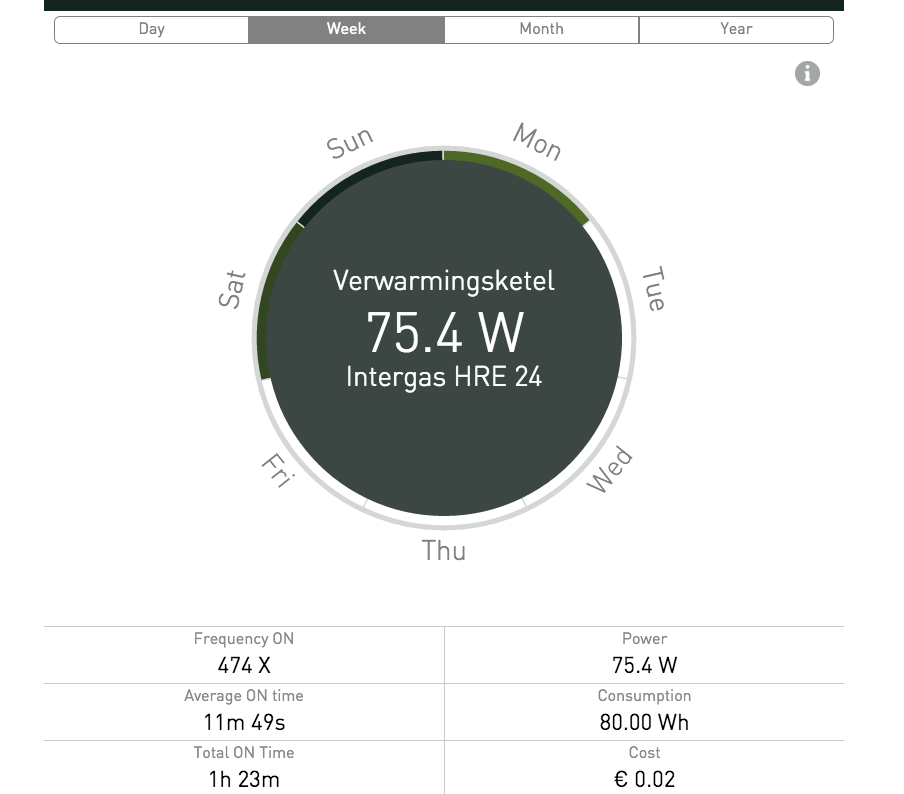Screen dimensions: 904x794
Task: Switch to the Month tab
Action: [541, 29]
